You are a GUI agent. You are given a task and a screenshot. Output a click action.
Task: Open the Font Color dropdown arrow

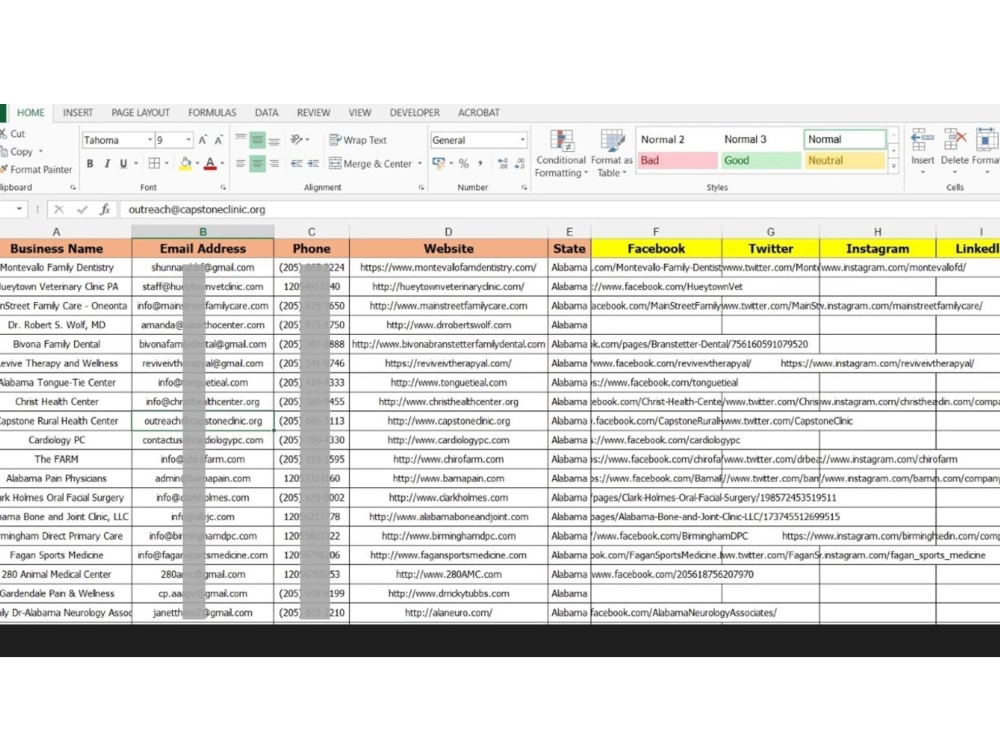point(222,164)
